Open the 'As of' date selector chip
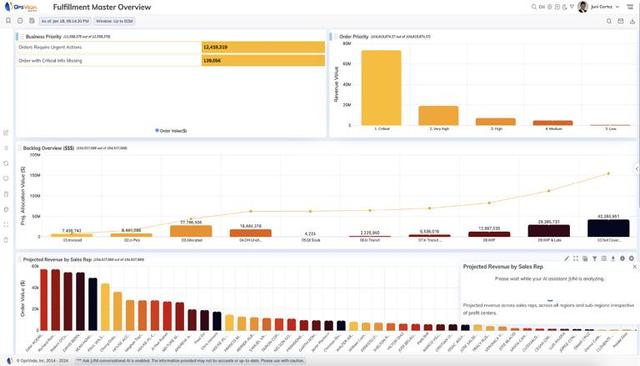 (65, 21)
